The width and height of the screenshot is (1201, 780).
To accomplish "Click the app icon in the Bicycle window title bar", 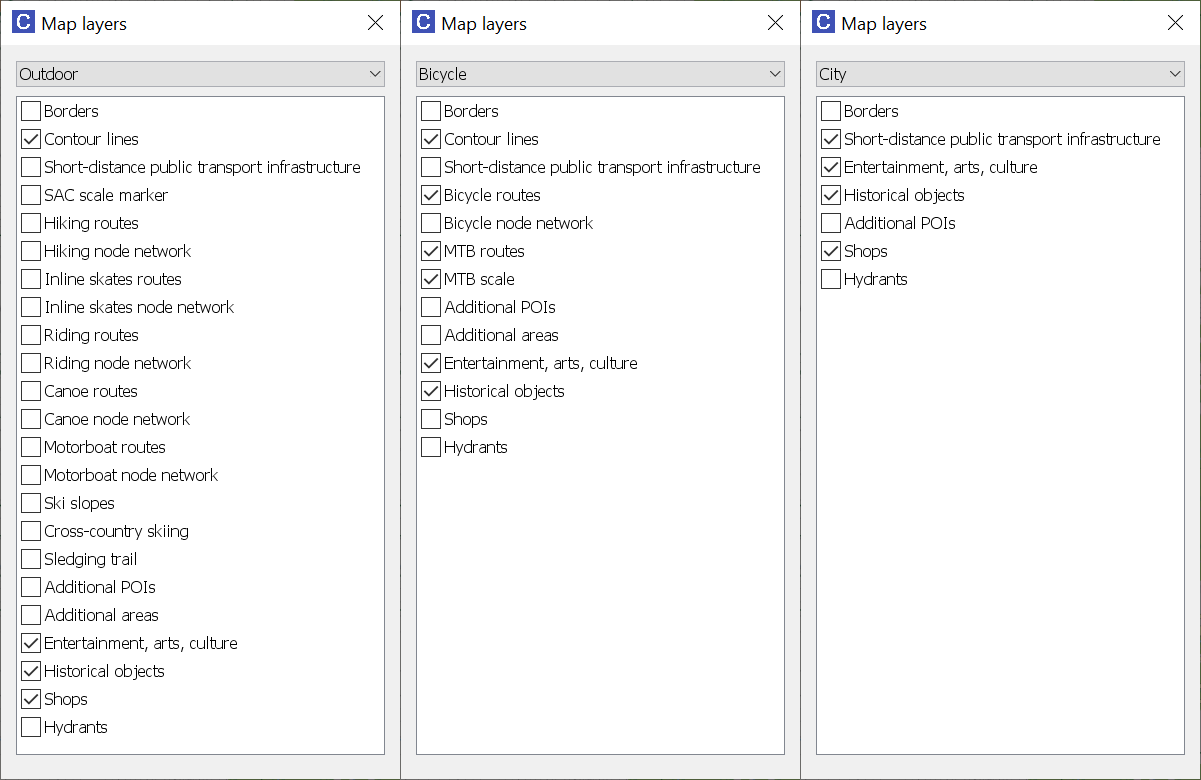I will [x=423, y=23].
